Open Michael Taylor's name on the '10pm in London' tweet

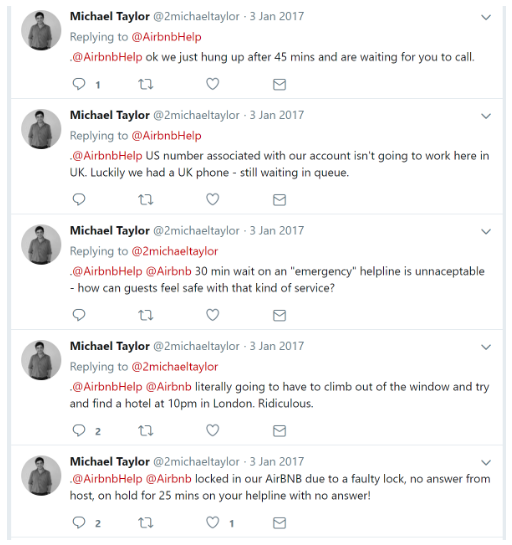[x=110, y=346]
